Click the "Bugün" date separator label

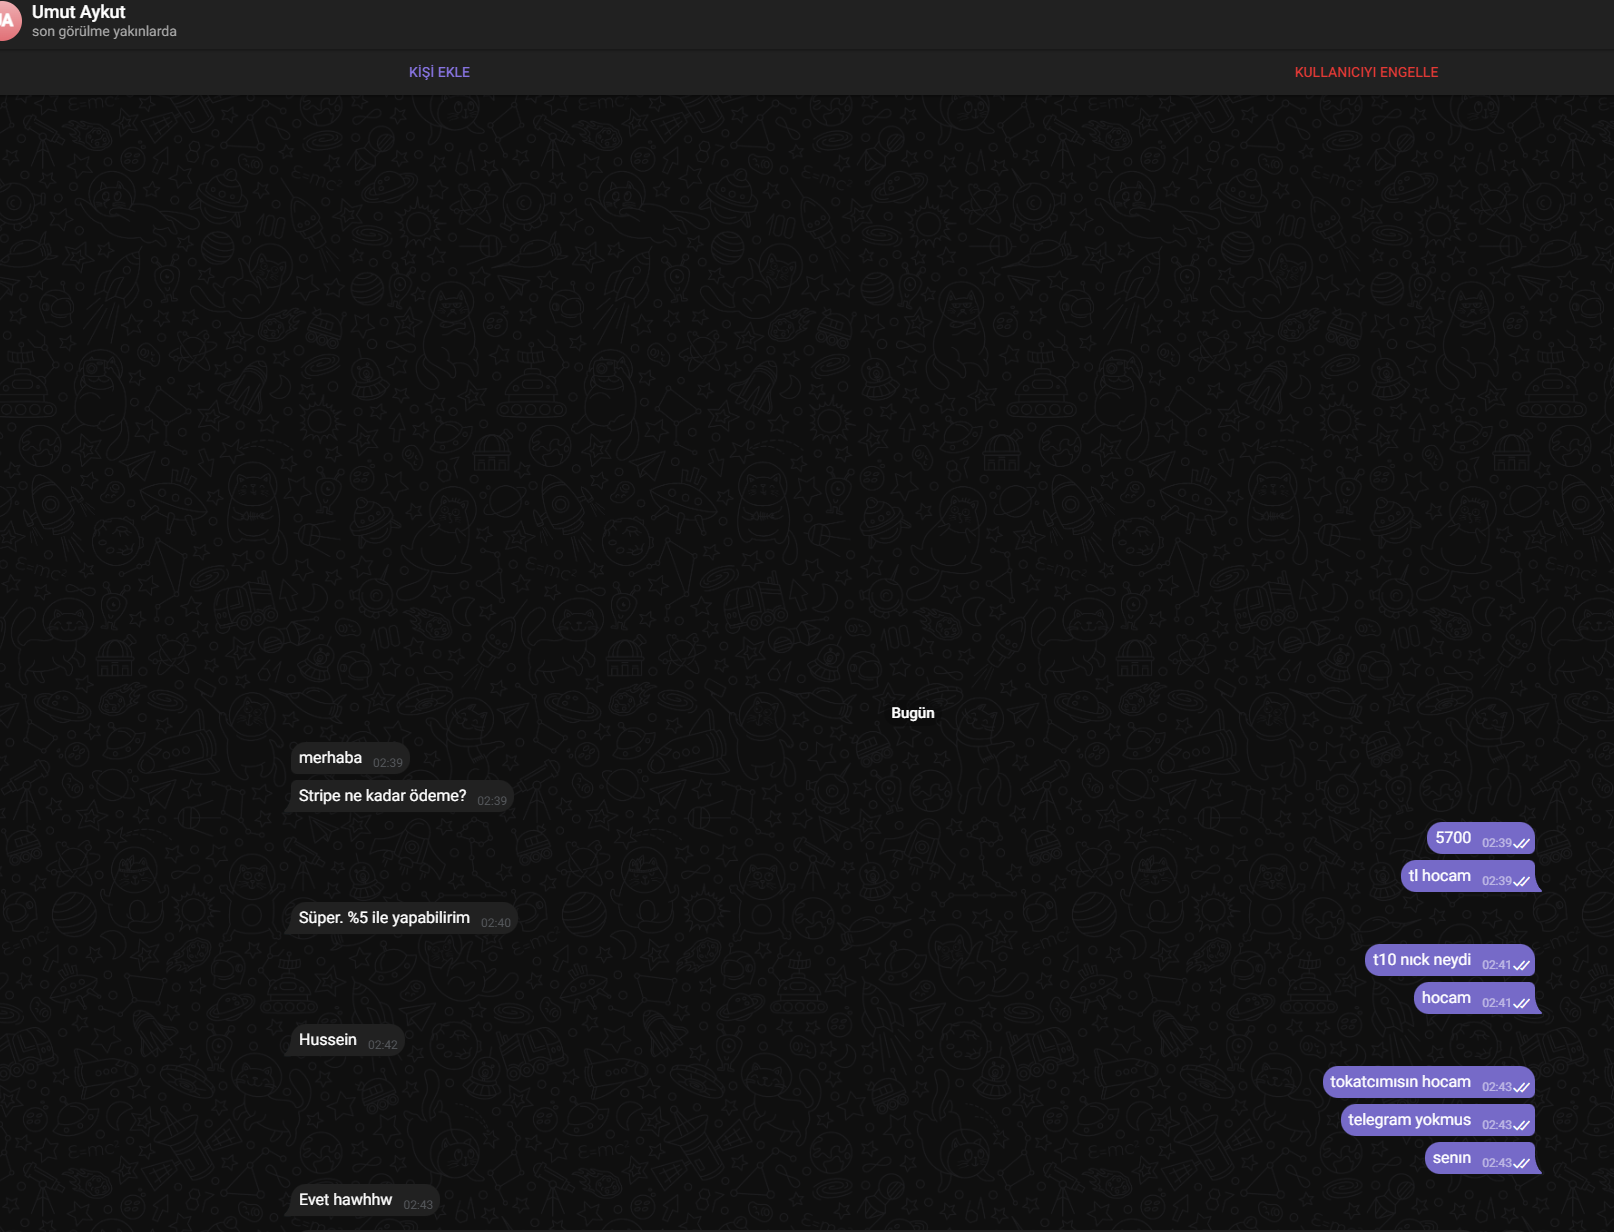tap(913, 713)
